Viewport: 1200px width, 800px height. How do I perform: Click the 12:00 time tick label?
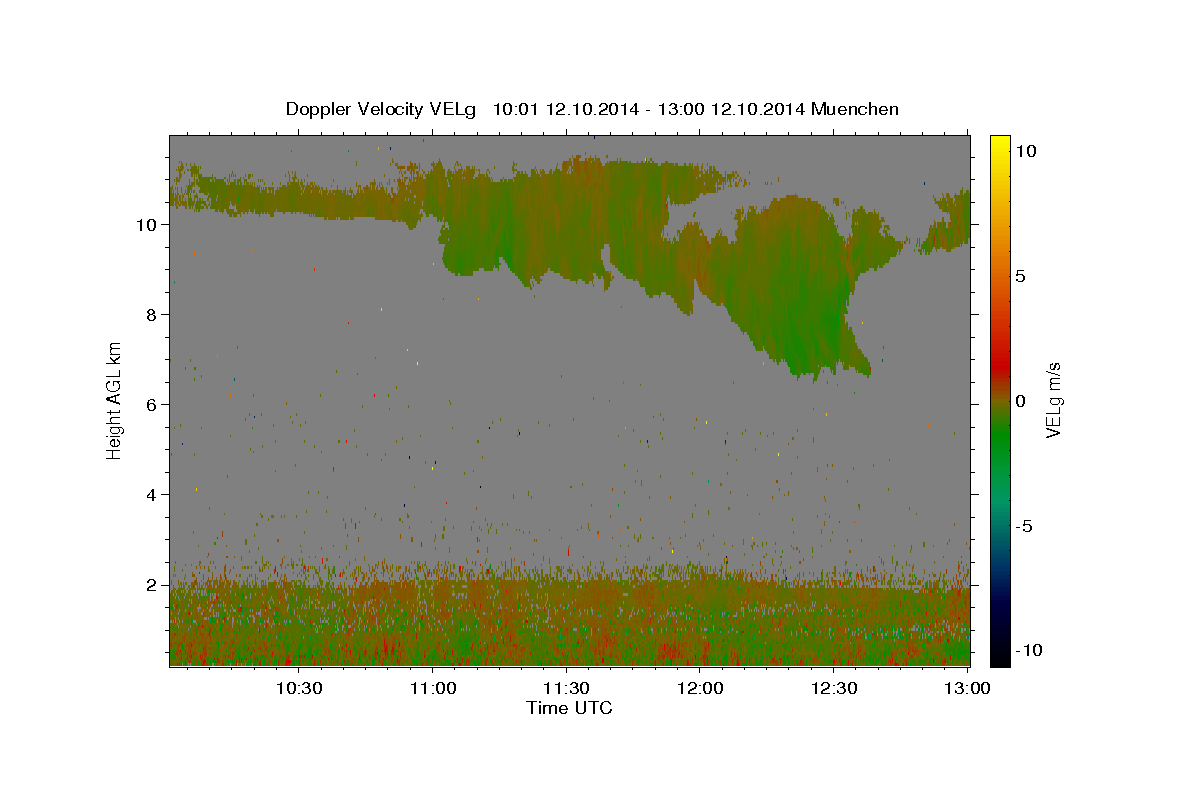tap(700, 689)
